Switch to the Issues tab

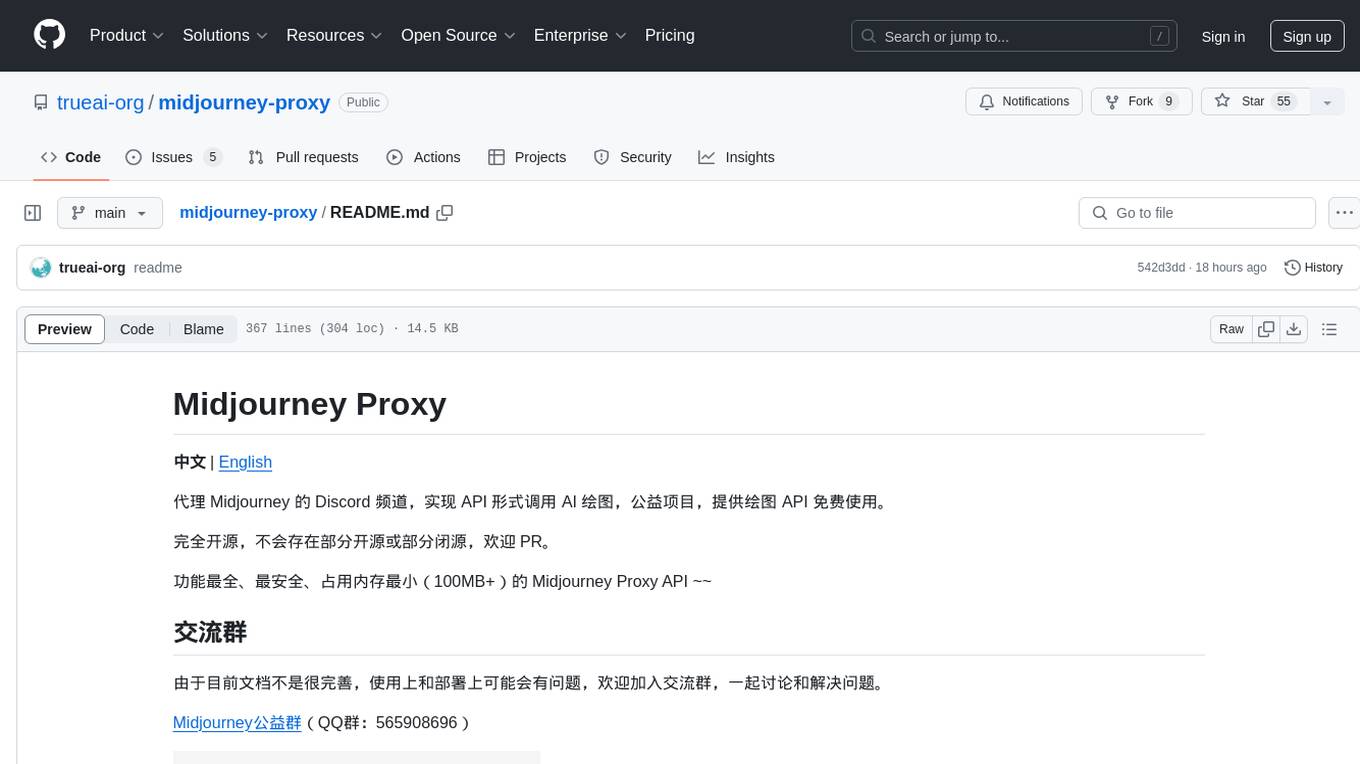pos(173,157)
